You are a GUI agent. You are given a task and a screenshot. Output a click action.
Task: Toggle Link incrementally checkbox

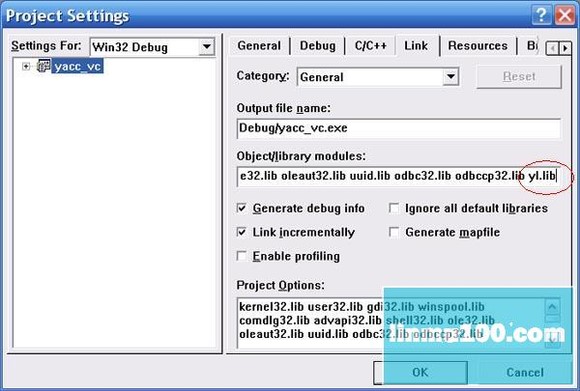pyautogui.click(x=242, y=232)
